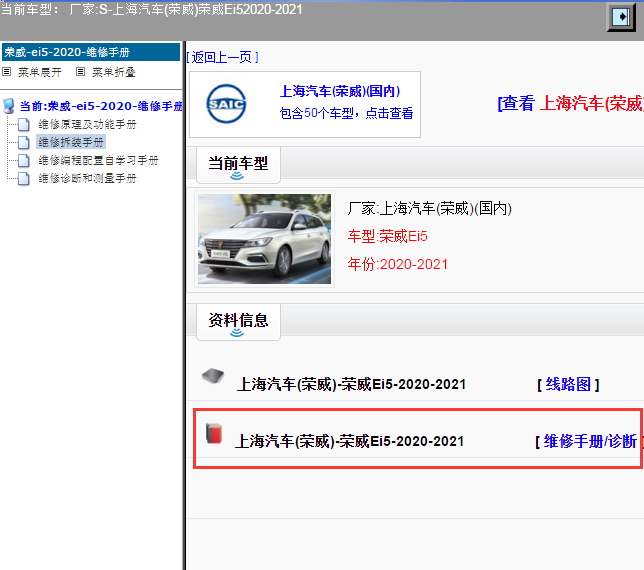Open 维修编程配置自学习手册 in the tree
This screenshot has height=570, width=644.
pyautogui.click(x=98, y=160)
